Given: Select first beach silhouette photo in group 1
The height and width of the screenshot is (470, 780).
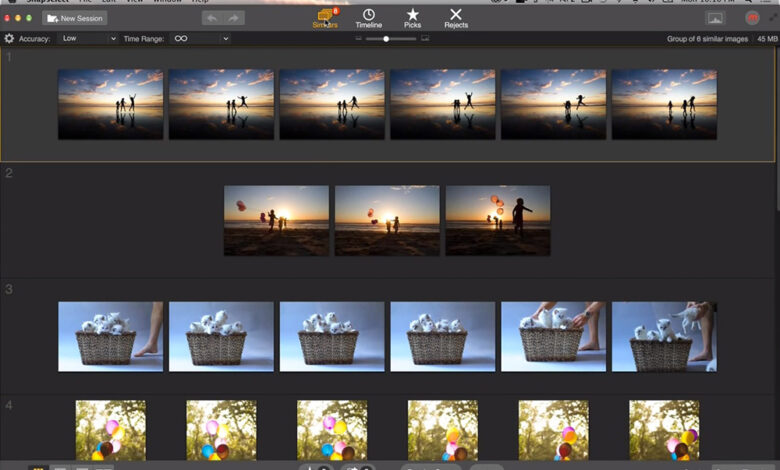Looking at the screenshot, I should (110, 104).
